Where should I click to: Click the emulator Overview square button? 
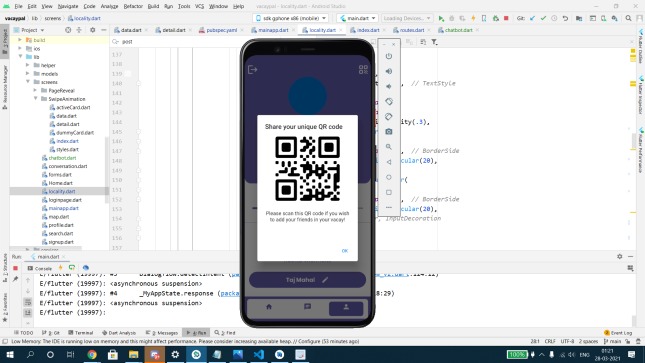[x=389, y=192]
